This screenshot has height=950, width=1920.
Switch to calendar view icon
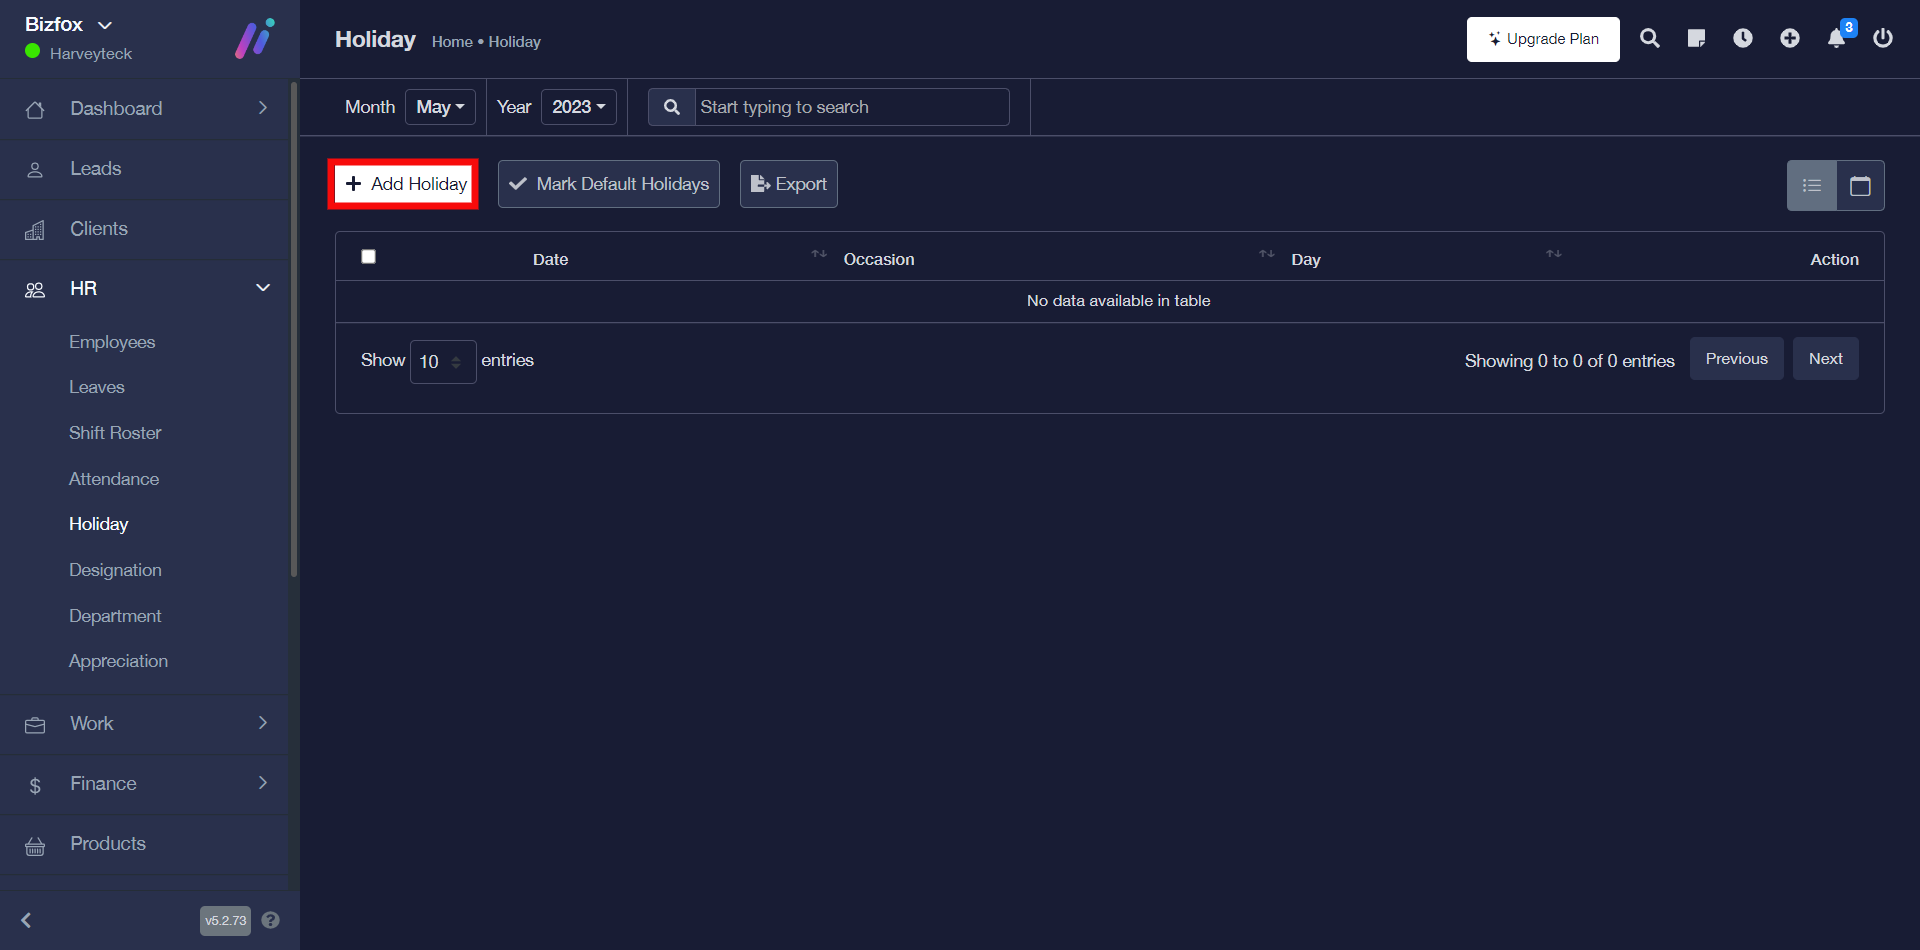click(1860, 186)
